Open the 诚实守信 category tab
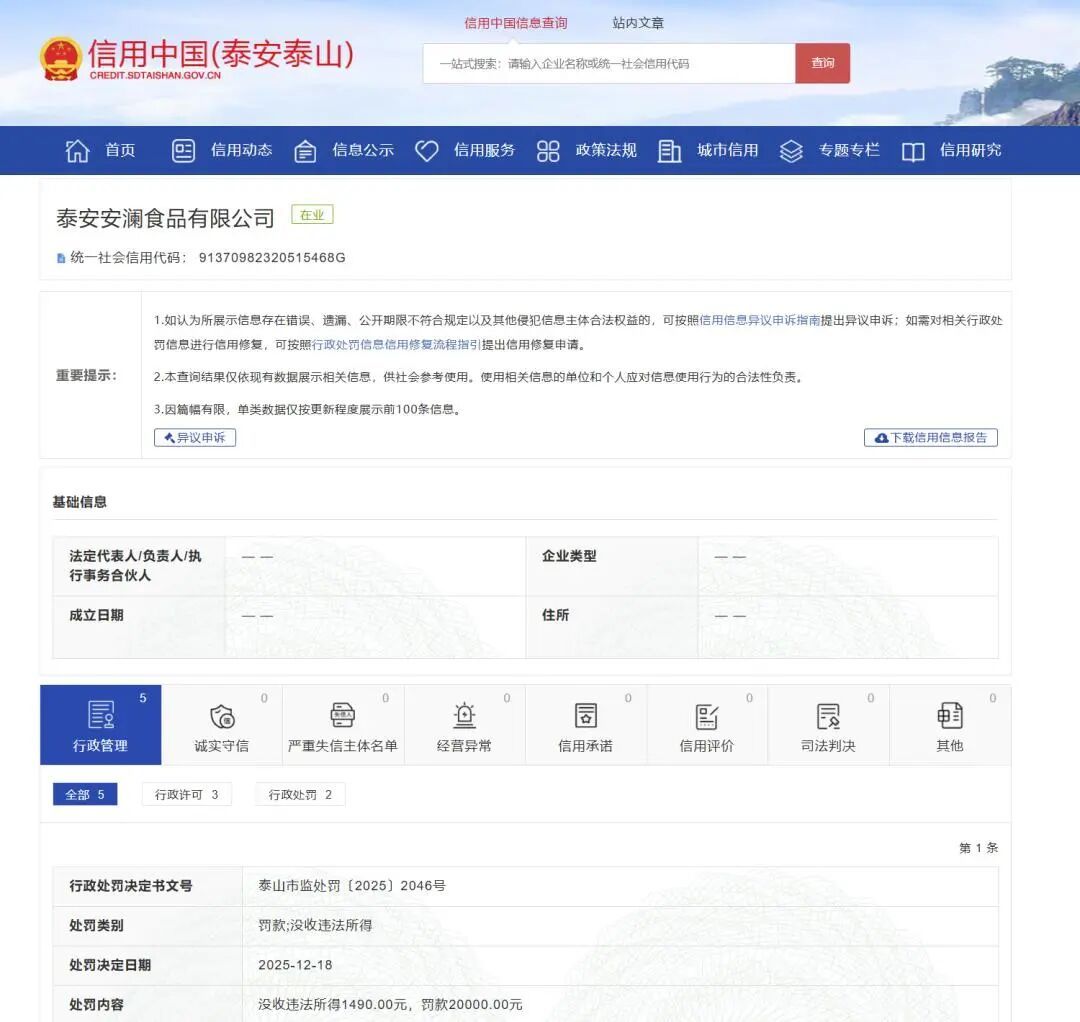Screen dimensions: 1080x1022 click(222, 726)
